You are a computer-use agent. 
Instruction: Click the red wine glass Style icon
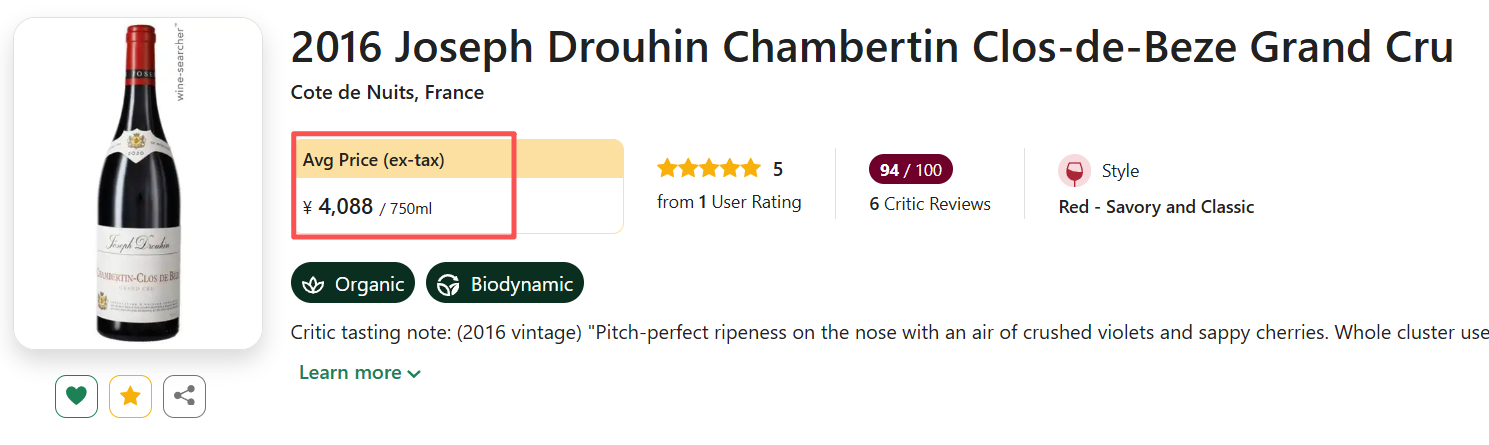[x=1075, y=171]
